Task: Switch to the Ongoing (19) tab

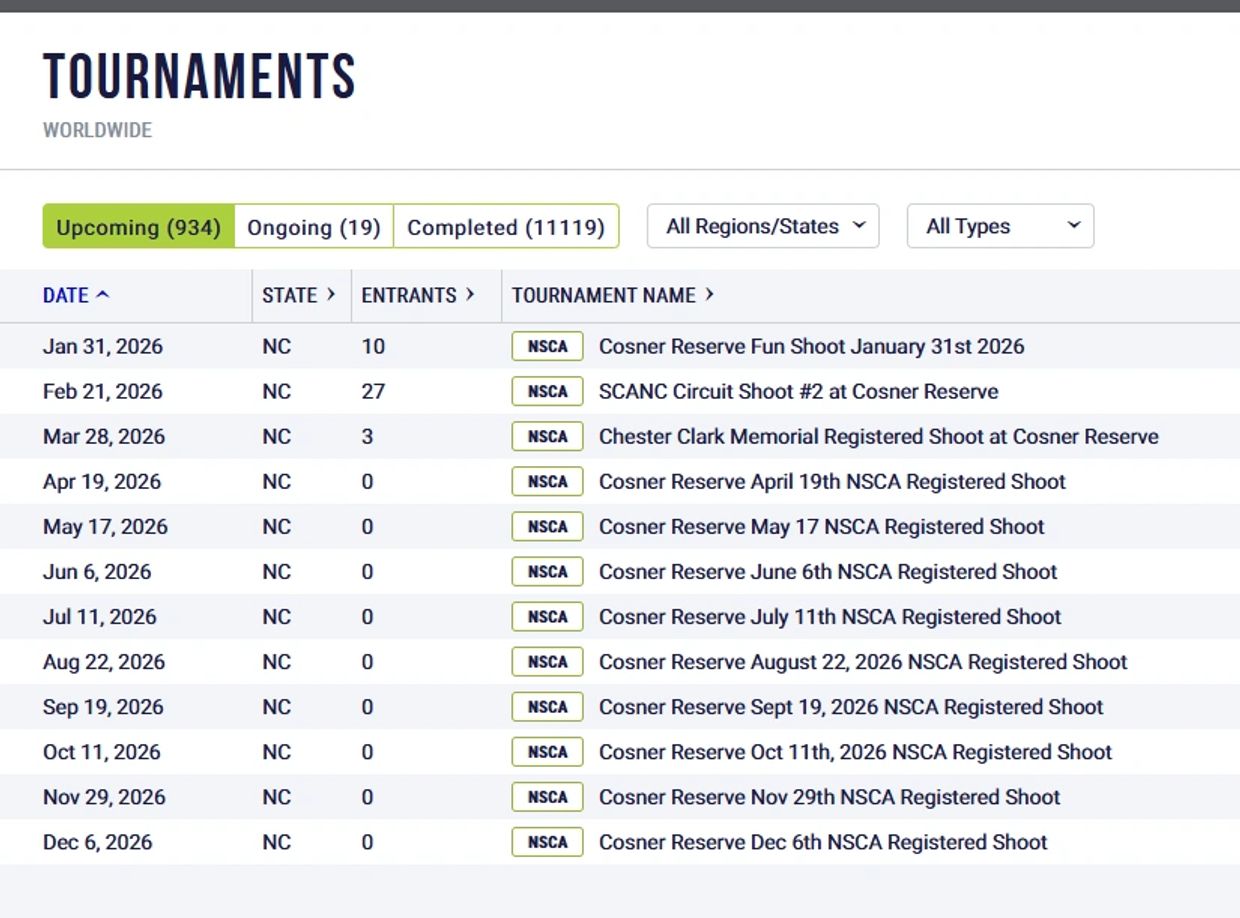Action: pyautogui.click(x=314, y=227)
